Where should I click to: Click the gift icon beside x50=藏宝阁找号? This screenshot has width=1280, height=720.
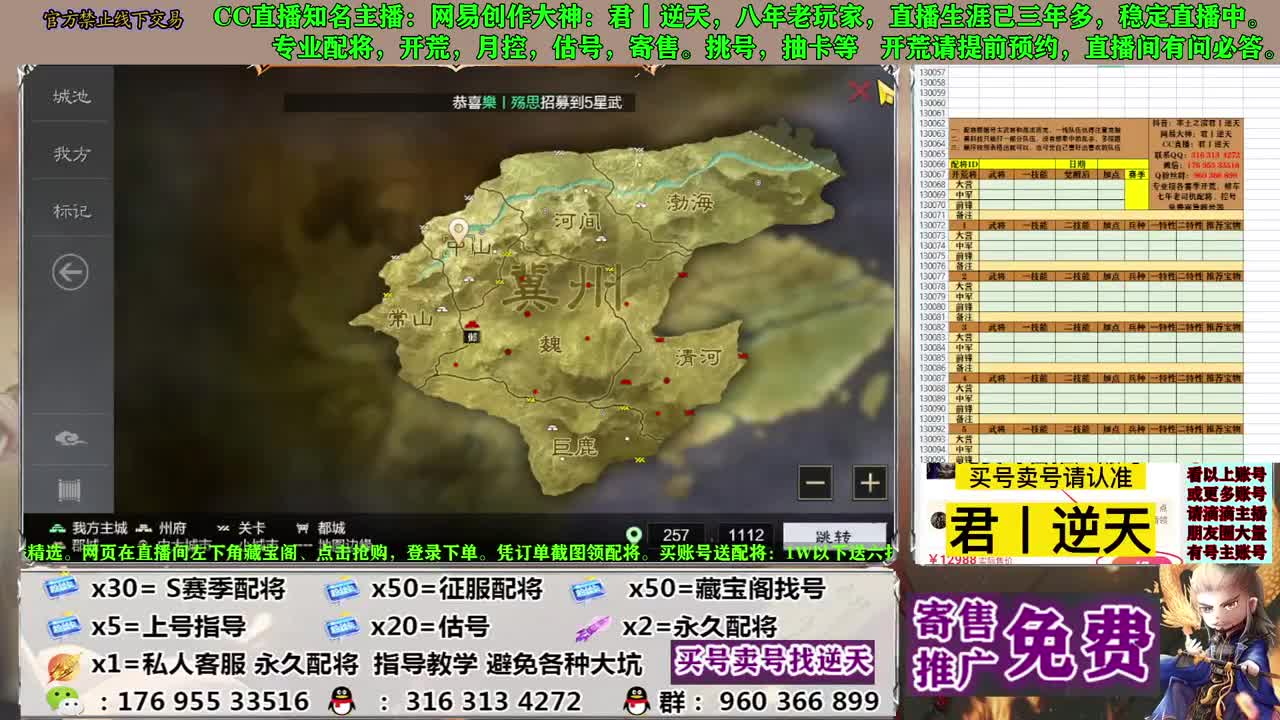[x=588, y=589]
